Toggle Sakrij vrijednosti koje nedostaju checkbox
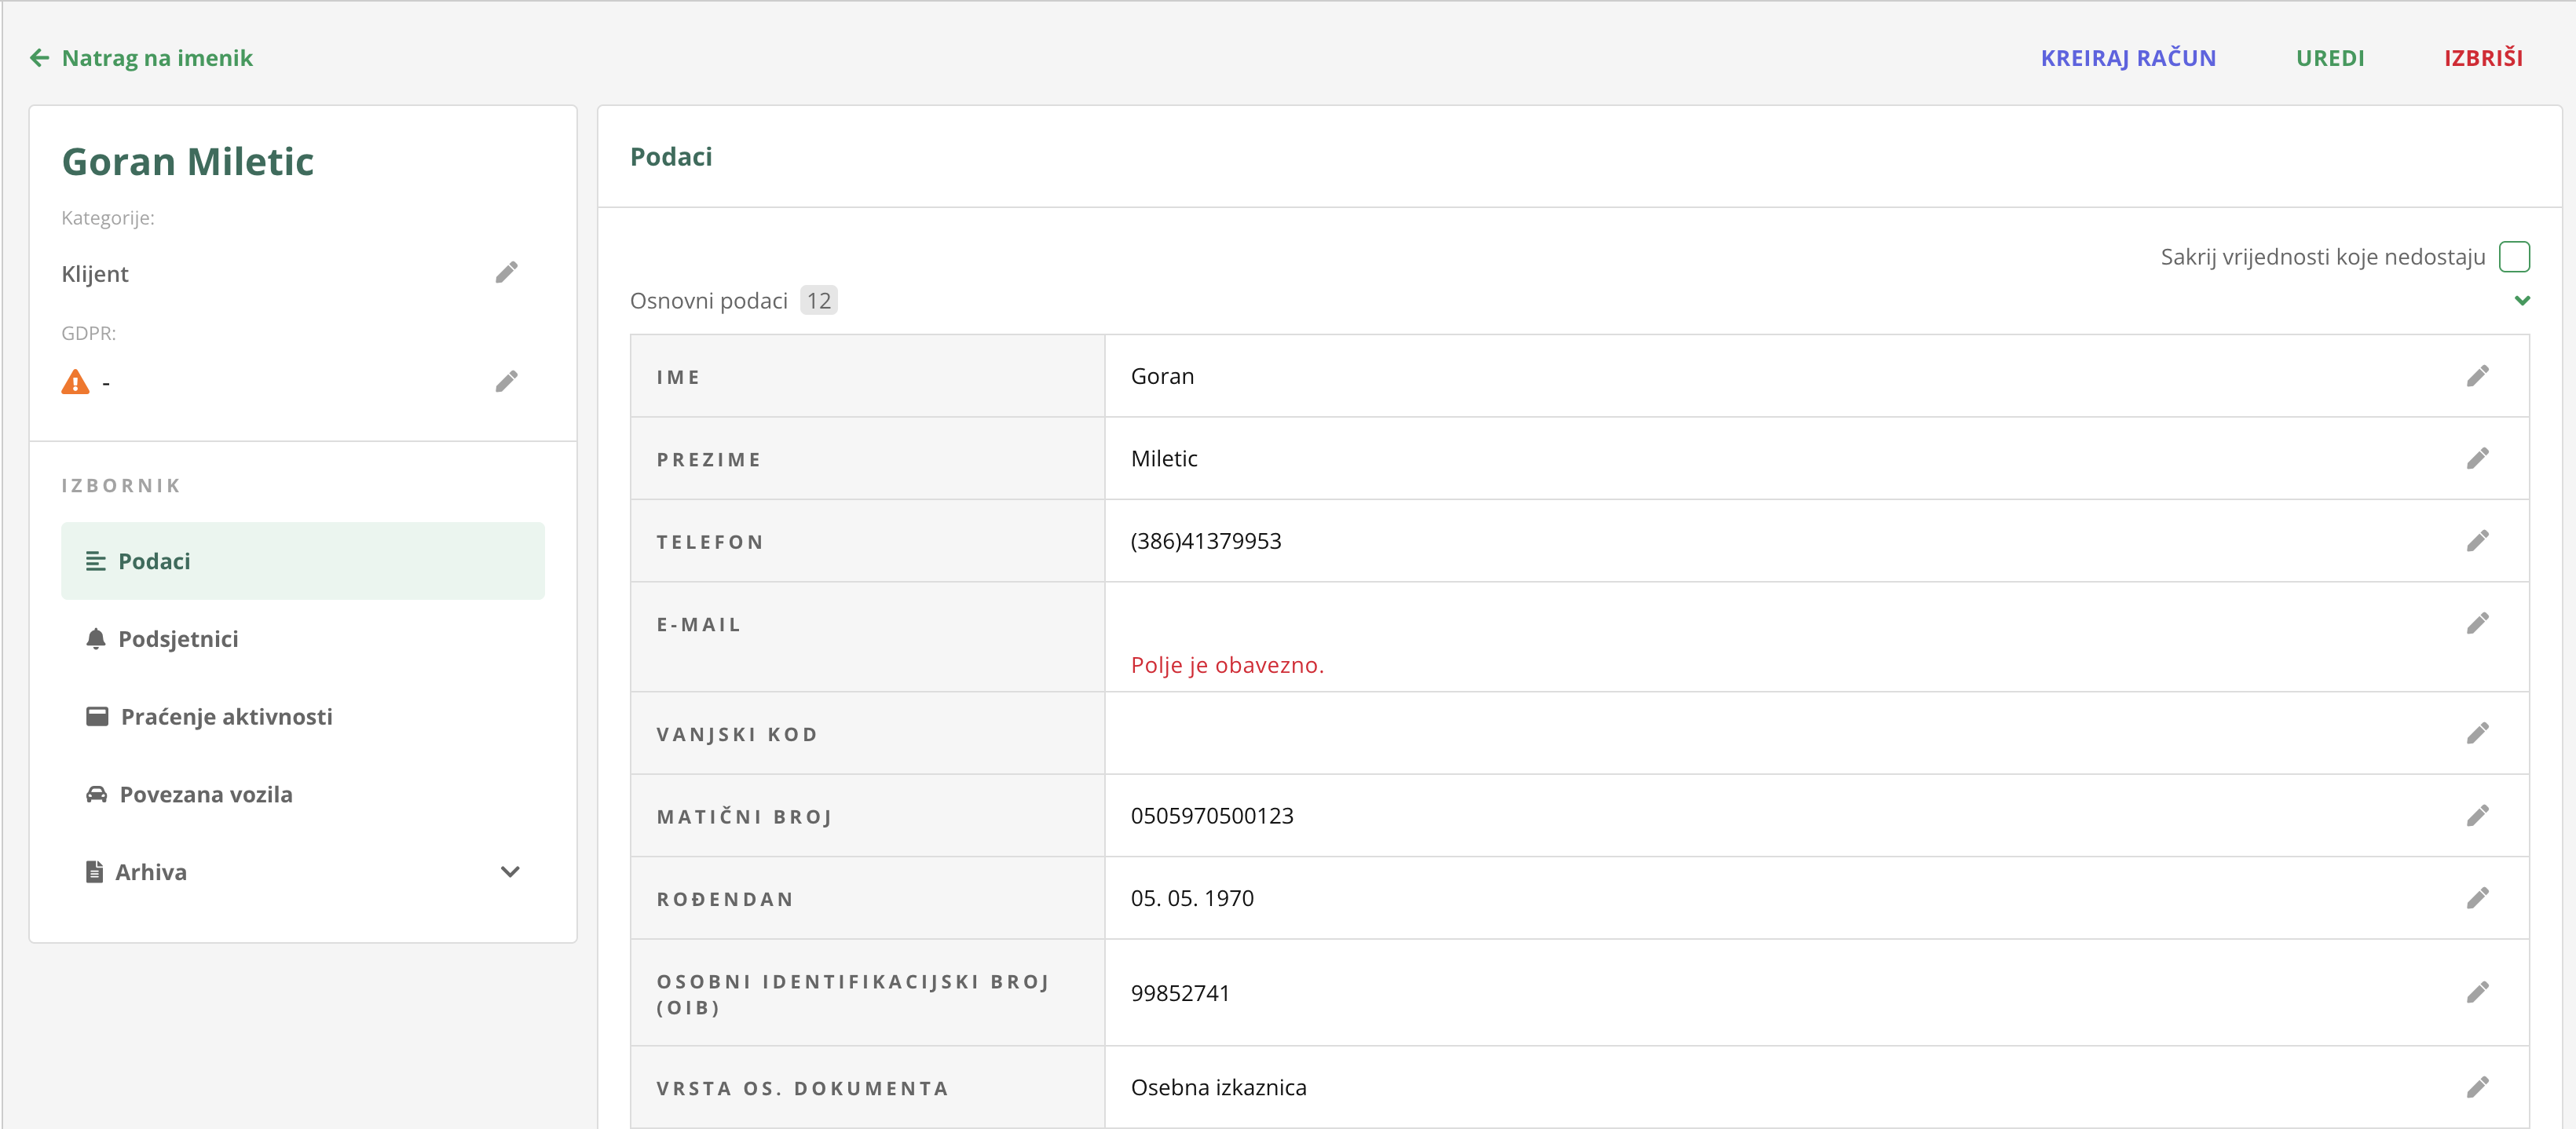 (x=2514, y=257)
